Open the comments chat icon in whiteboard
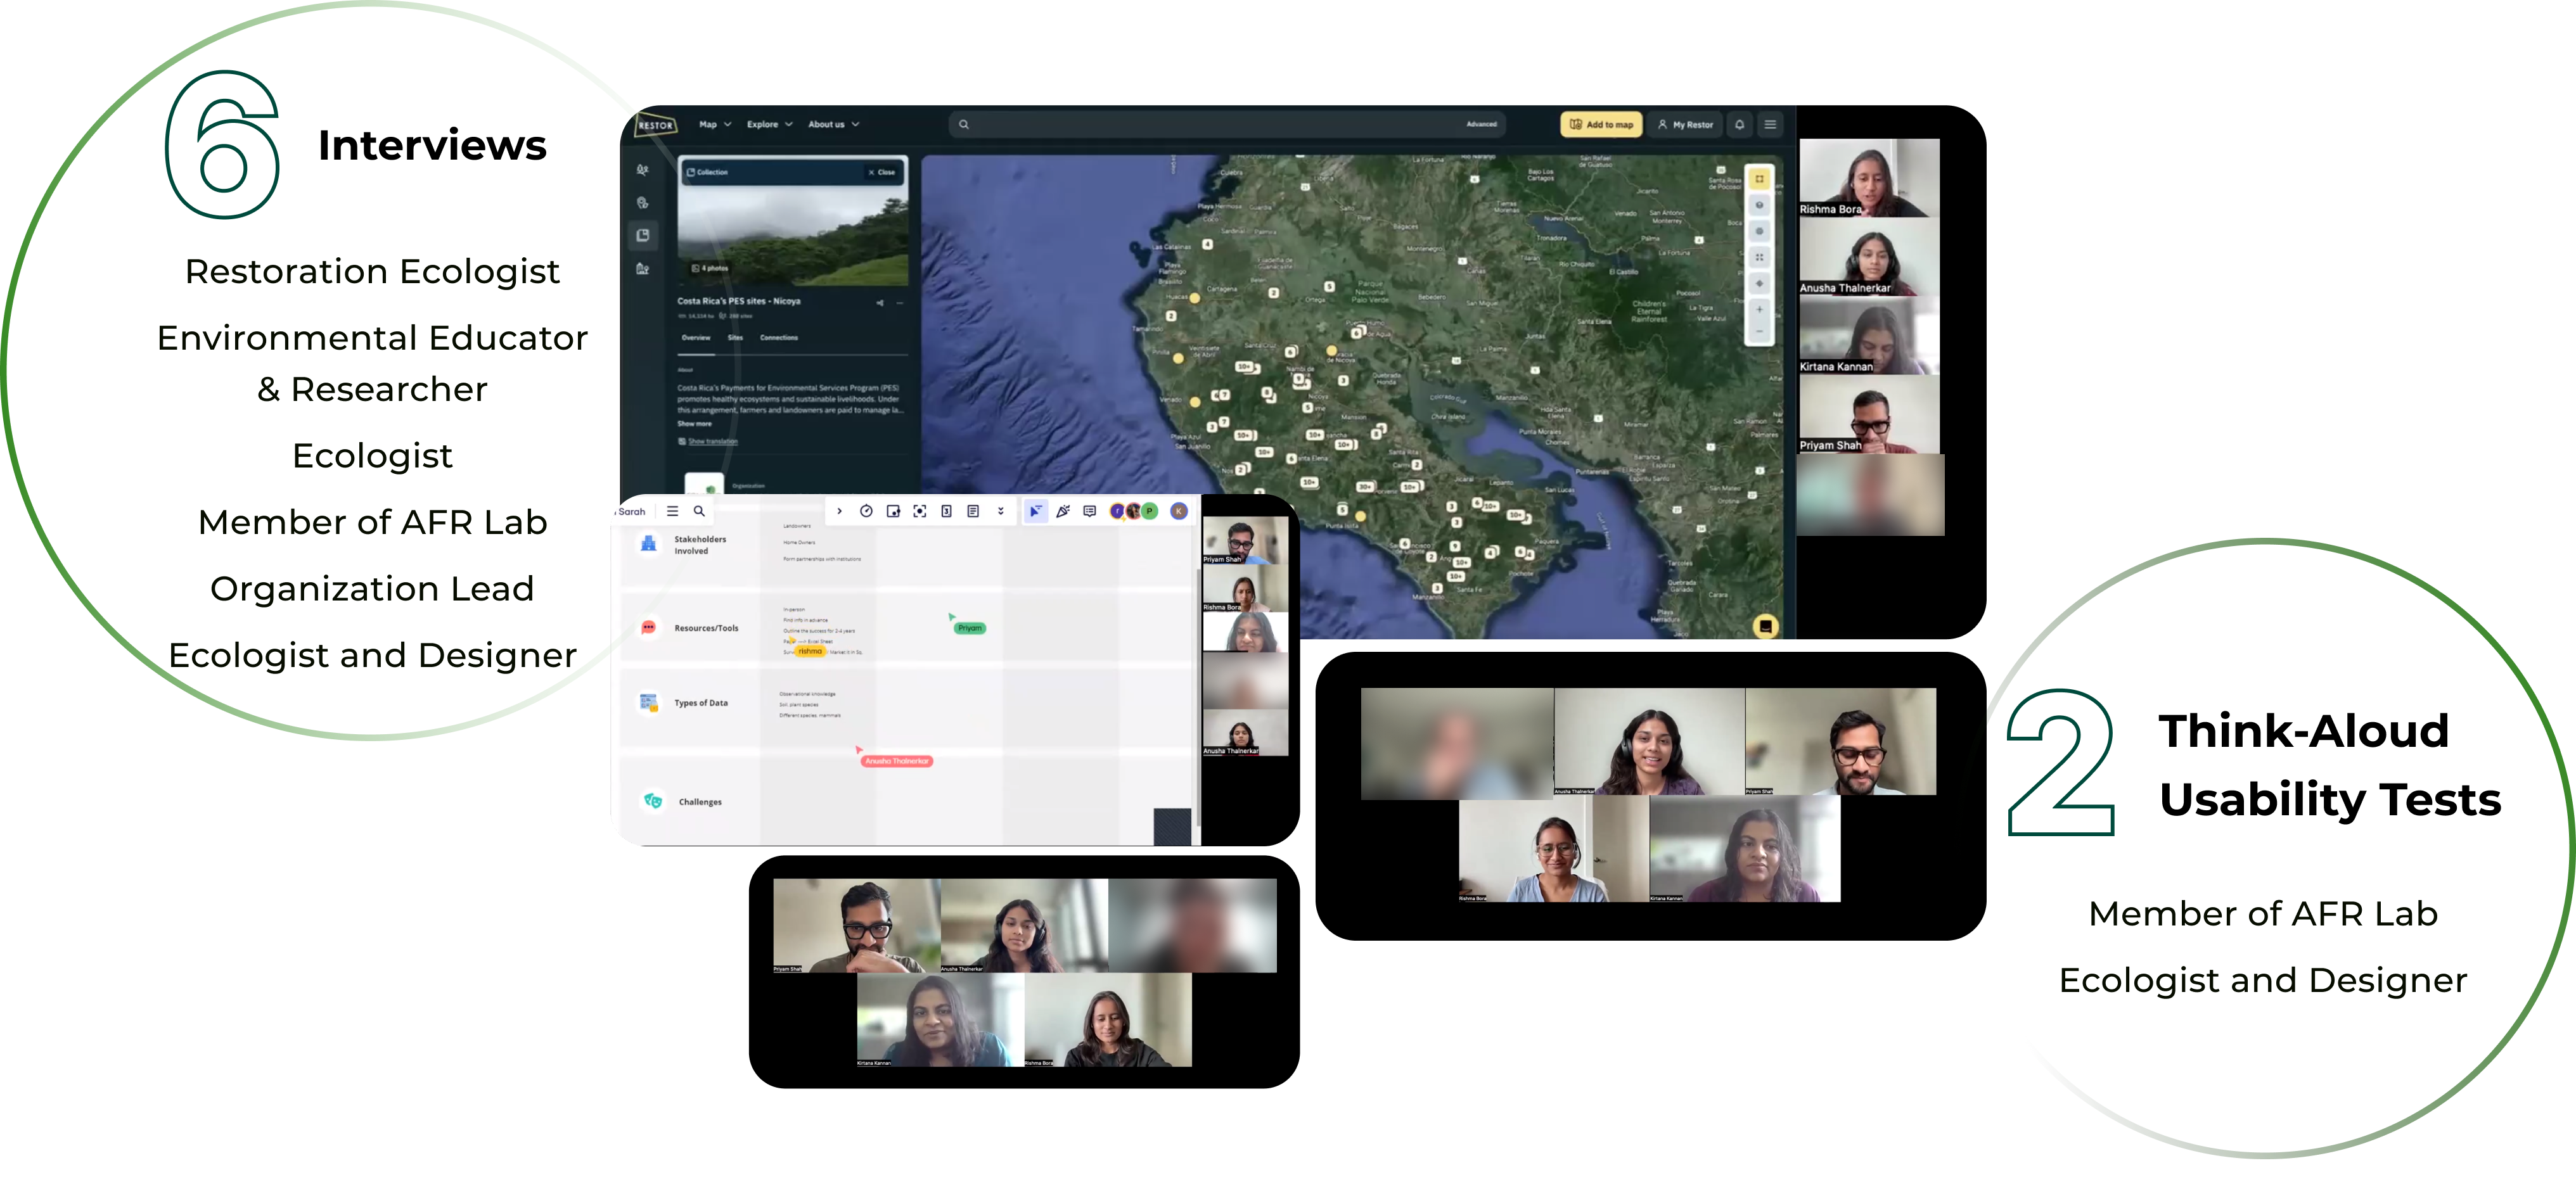The image size is (2576, 1189). pyautogui.click(x=1089, y=511)
